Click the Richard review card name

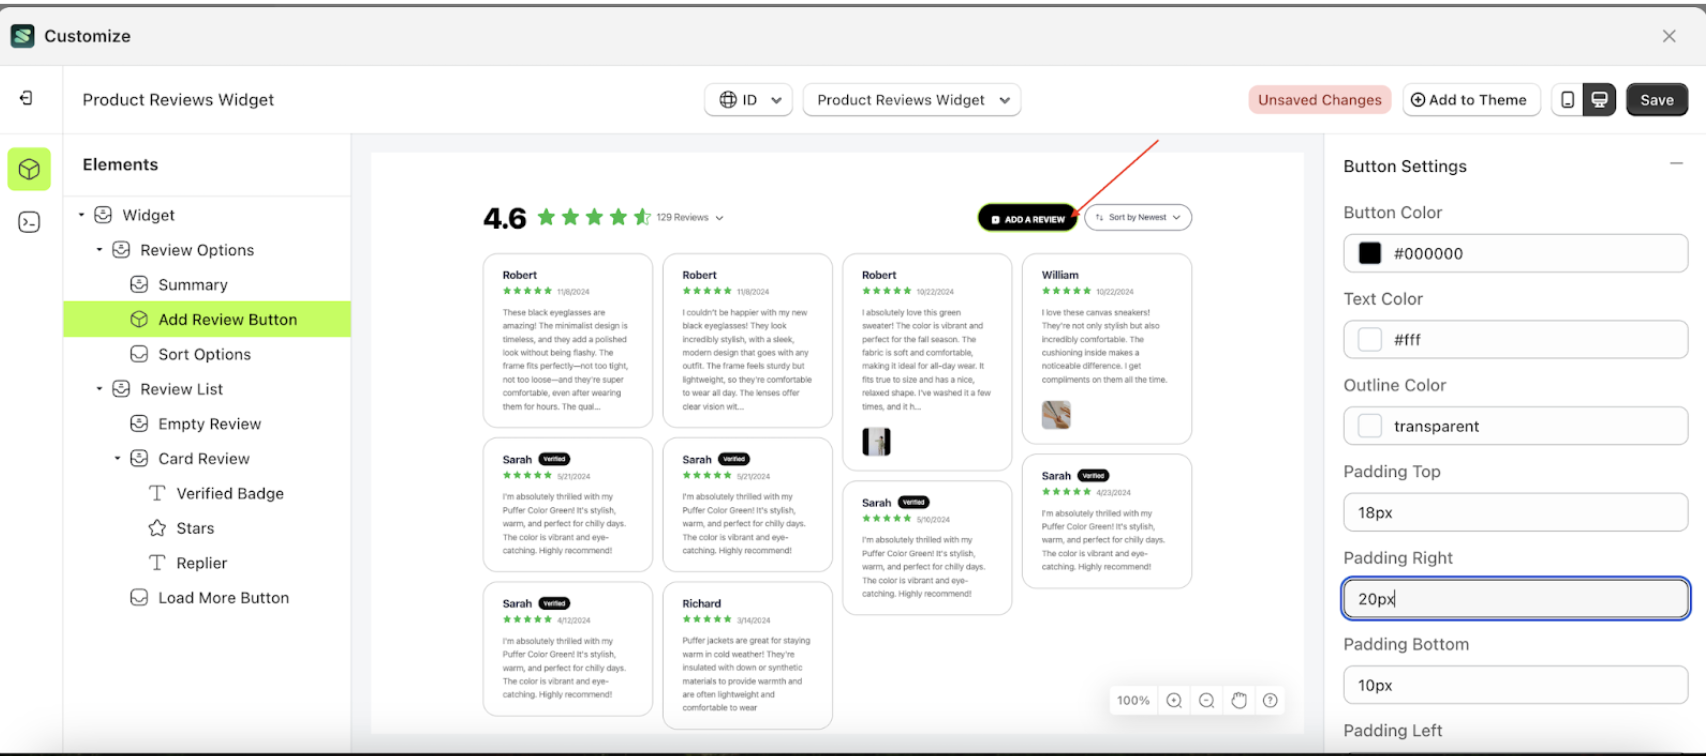[701, 604]
